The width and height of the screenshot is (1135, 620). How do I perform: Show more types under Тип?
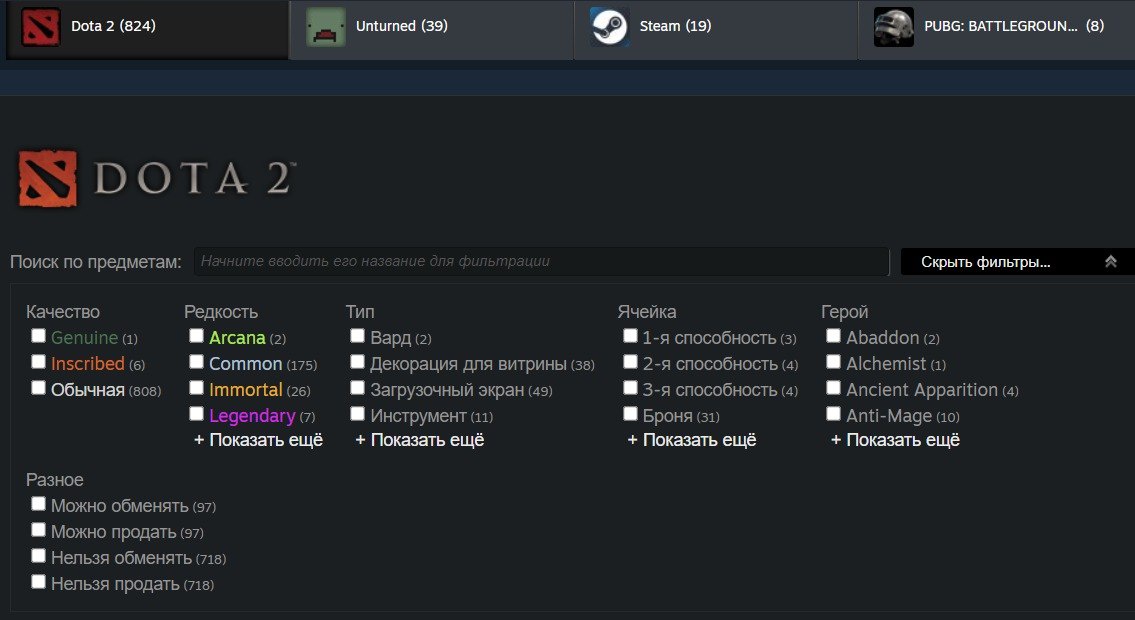click(420, 440)
